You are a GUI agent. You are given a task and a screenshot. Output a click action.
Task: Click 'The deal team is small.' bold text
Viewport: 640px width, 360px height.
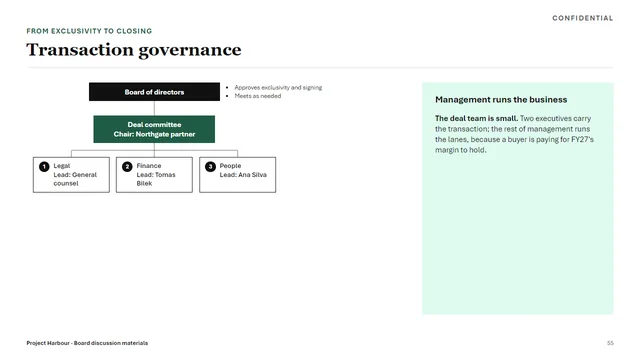pos(476,118)
